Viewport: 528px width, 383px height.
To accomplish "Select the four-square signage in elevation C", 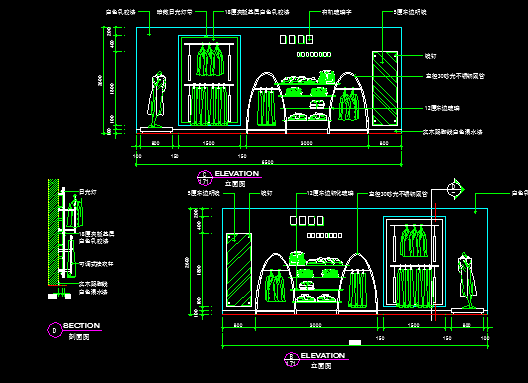I will point(296,39).
